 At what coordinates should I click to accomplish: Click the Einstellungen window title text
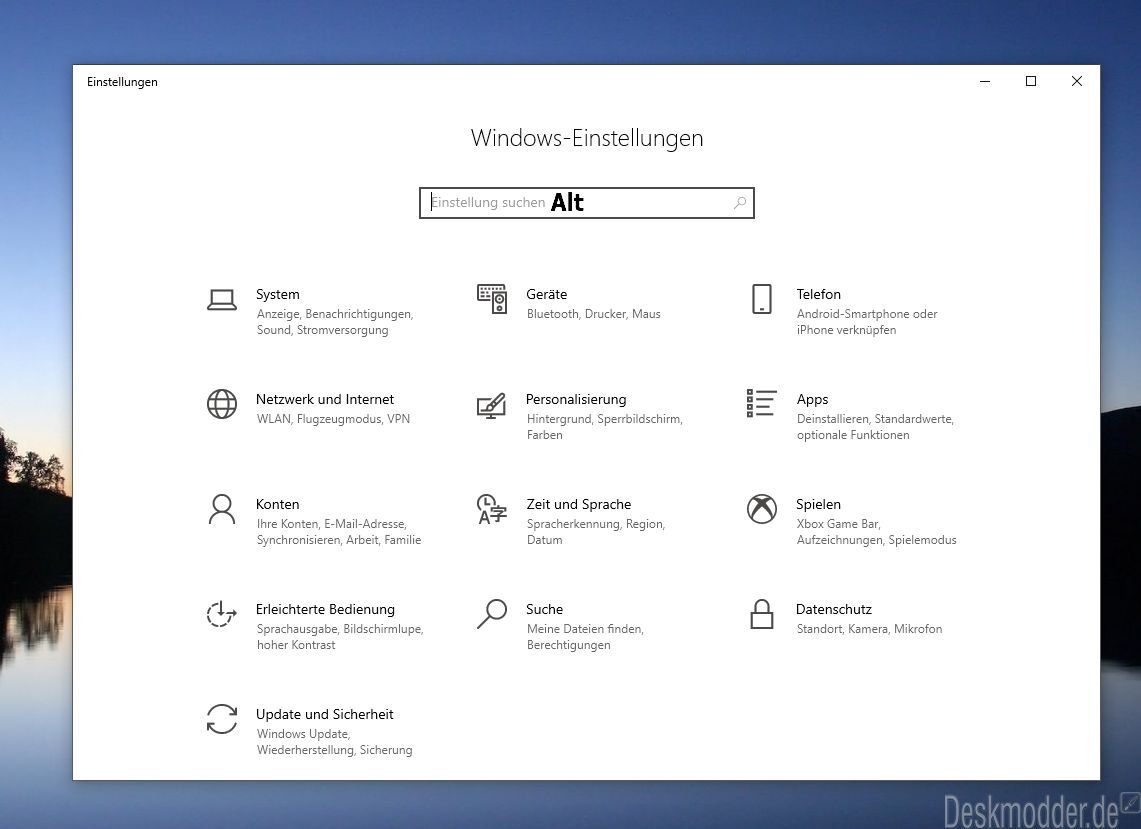pos(122,82)
